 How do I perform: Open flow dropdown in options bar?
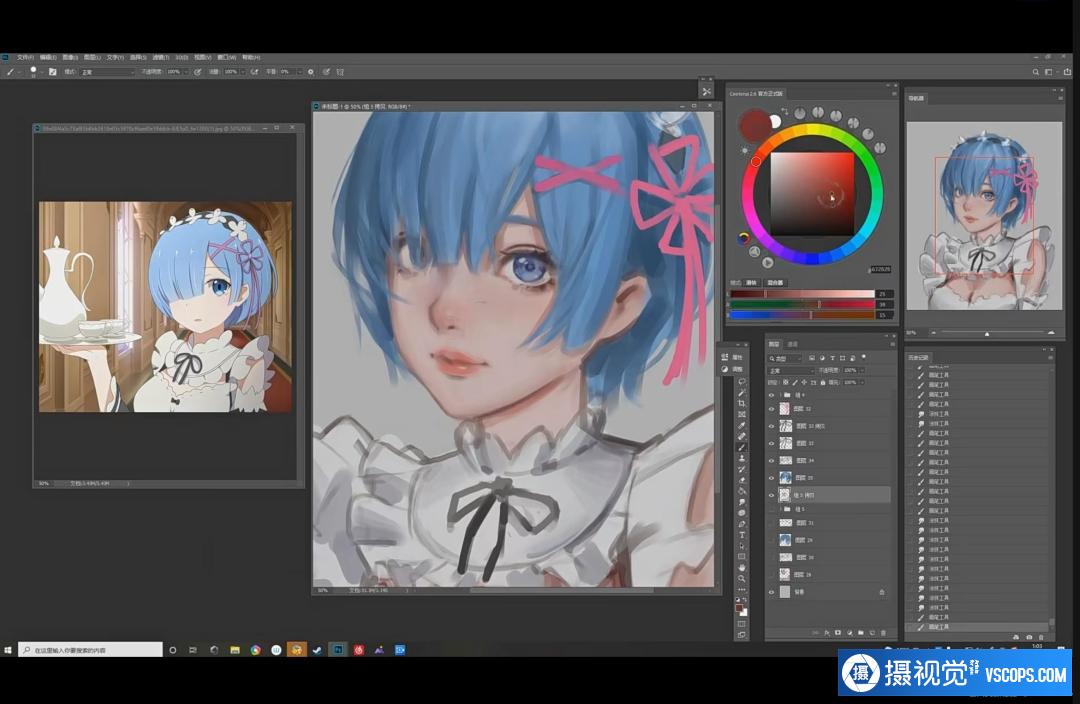(x=243, y=72)
